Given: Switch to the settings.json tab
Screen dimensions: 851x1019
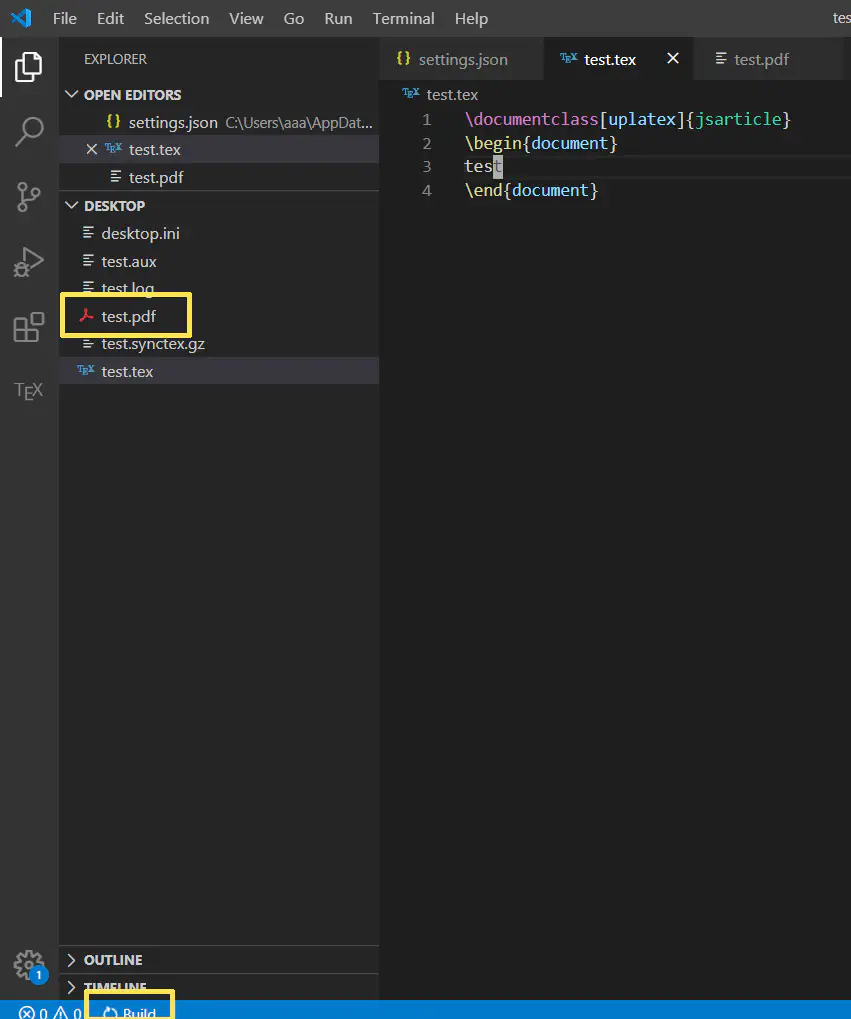Looking at the screenshot, I should pyautogui.click(x=461, y=58).
